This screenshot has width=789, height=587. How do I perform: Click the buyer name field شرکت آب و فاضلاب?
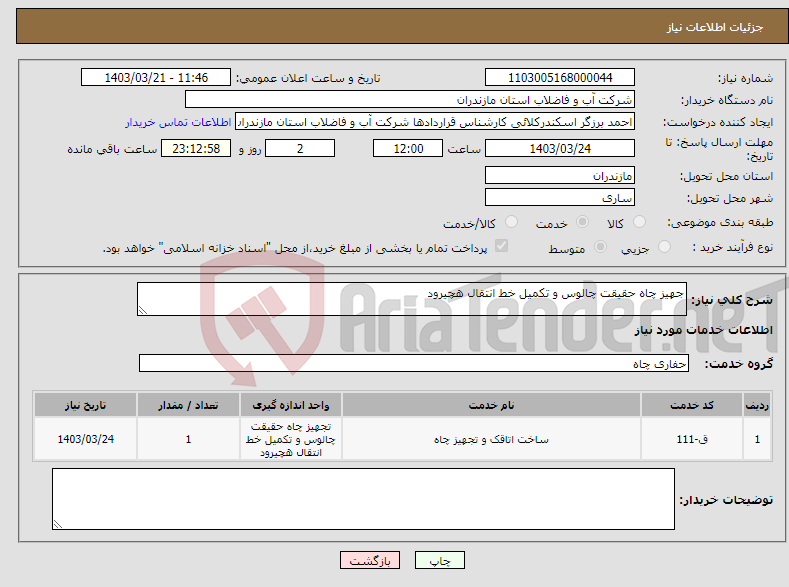pyautogui.click(x=410, y=100)
